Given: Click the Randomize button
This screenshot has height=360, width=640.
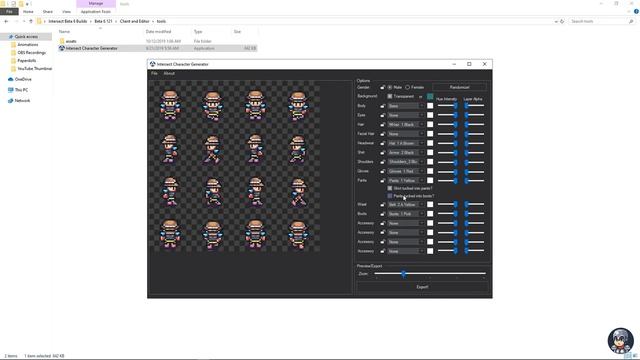Looking at the screenshot, I should tap(460, 87).
